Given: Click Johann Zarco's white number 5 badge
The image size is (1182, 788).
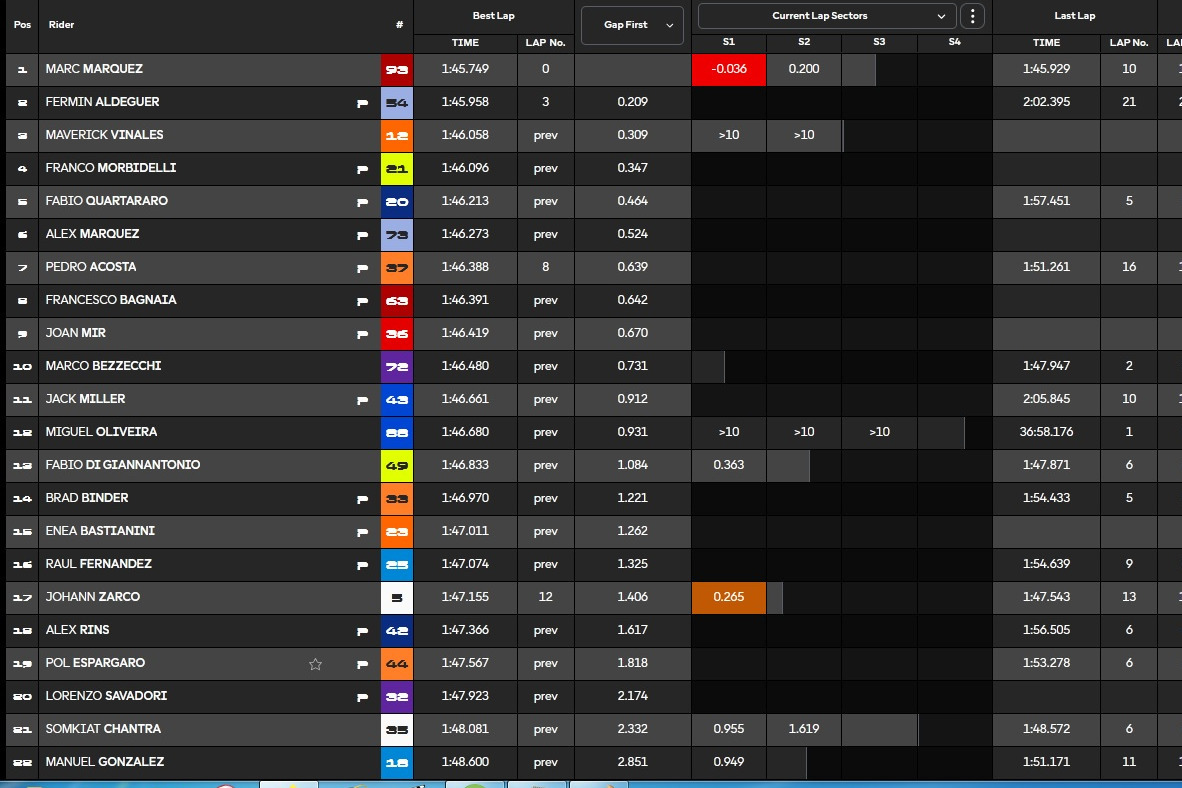Looking at the screenshot, I should click(397, 597).
